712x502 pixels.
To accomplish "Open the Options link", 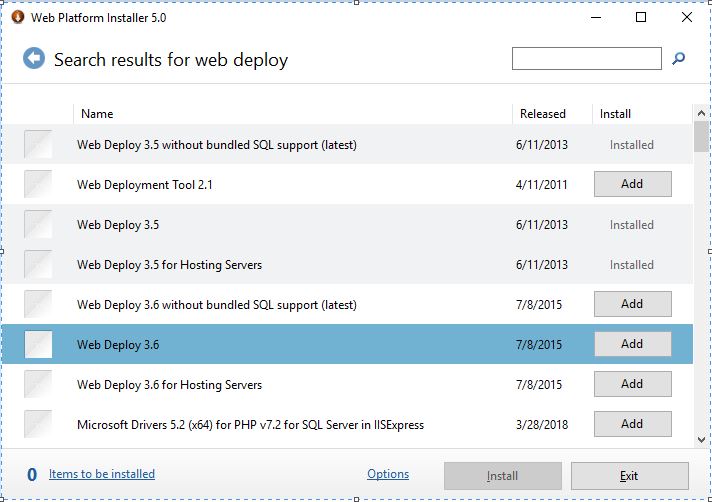I will tap(388, 474).
